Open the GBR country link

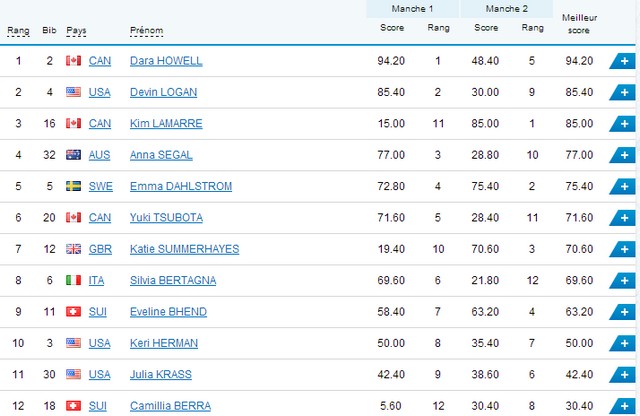[x=100, y=249]
